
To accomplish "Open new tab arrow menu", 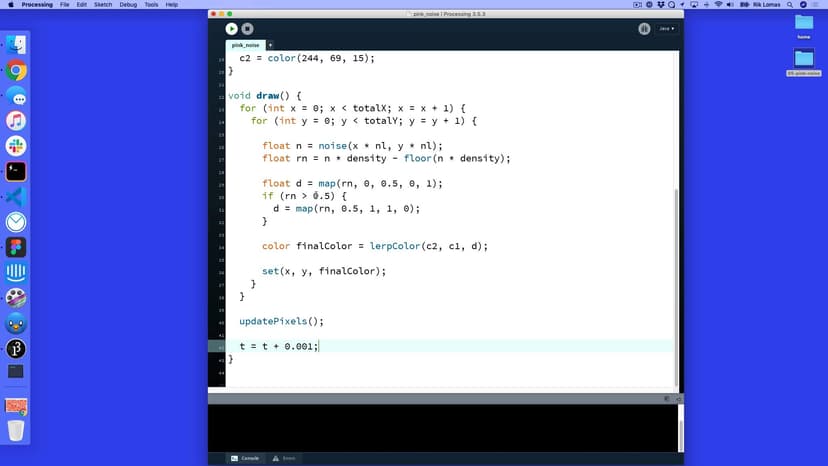I will tap(270, 45).
